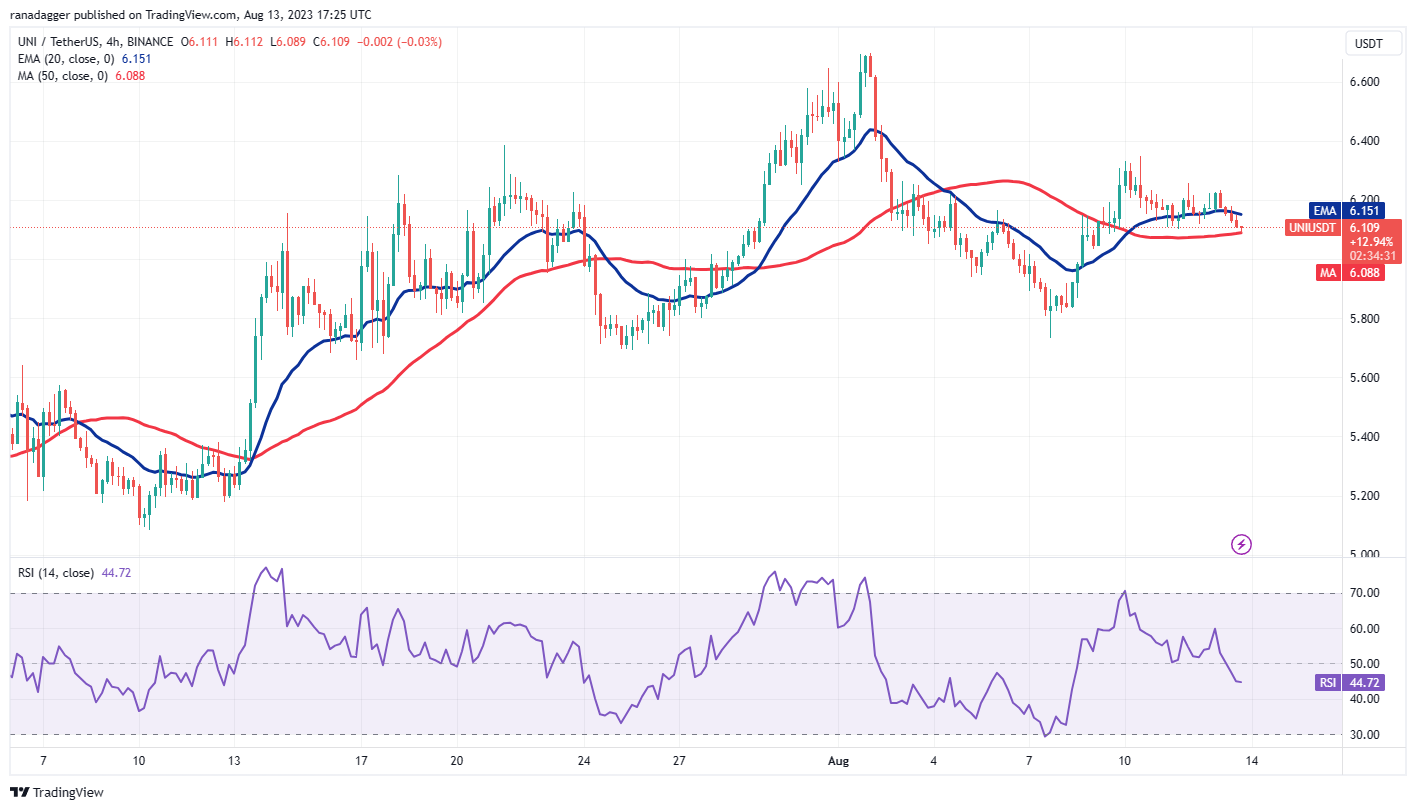Toggle visibility of the MA 50 indicator legend

pyautogui.click(x=63, y=75)
